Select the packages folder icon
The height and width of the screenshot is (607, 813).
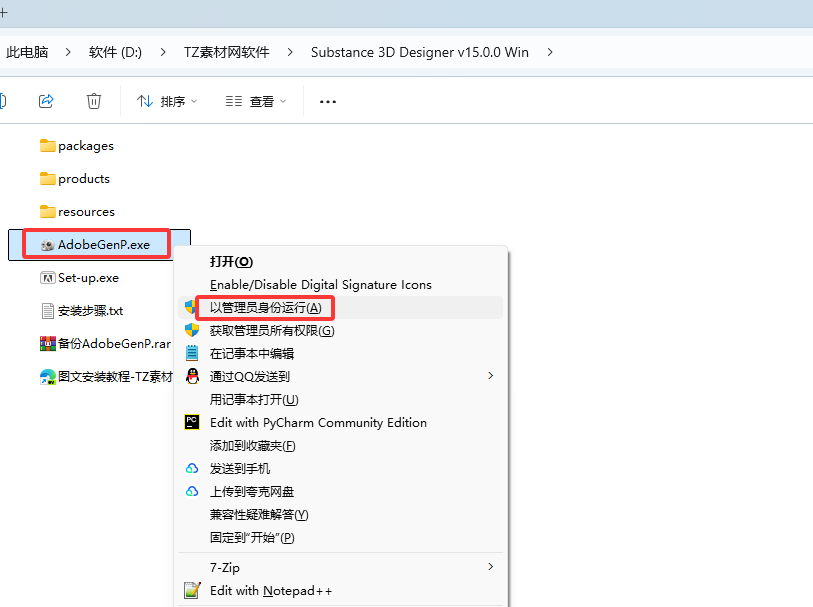pyautogui.click(x=48, y=146)
